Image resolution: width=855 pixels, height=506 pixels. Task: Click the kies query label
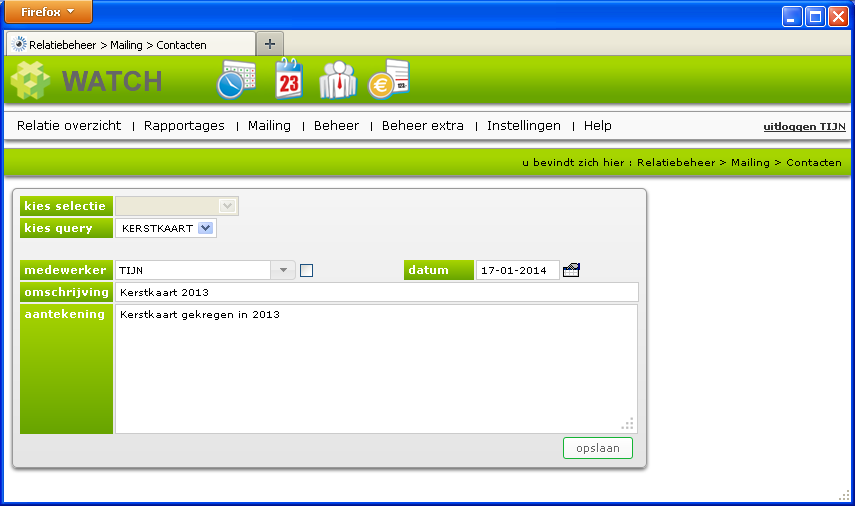coord(66,228)
